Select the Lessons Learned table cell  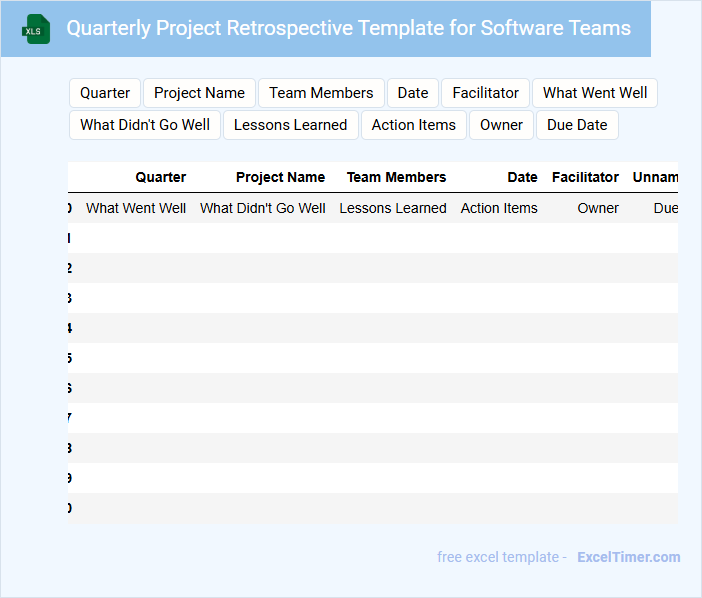coord(393,208)
